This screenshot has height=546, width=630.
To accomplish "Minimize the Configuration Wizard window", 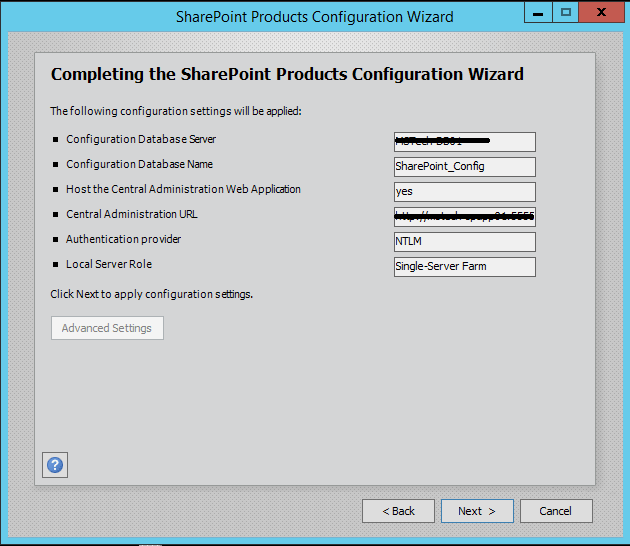I will (539, 13).
